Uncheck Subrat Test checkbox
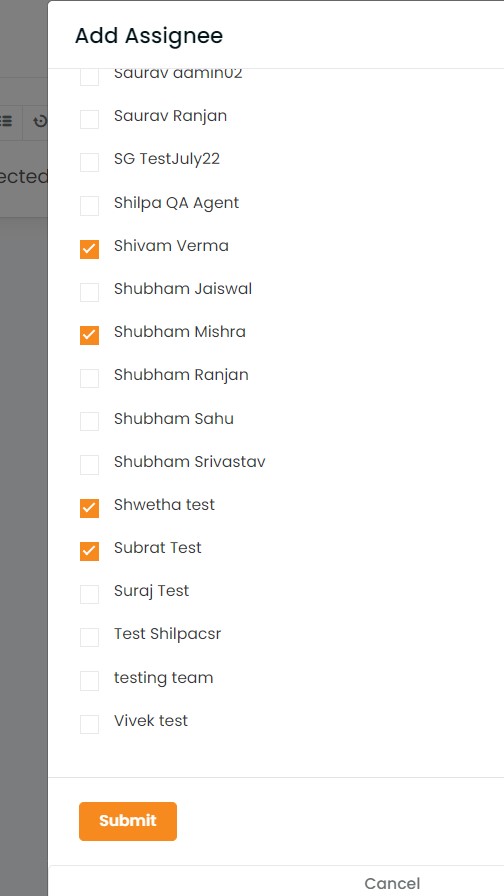Image resolution: width=504 pixels, height=896 pixels. click(89, 551)
